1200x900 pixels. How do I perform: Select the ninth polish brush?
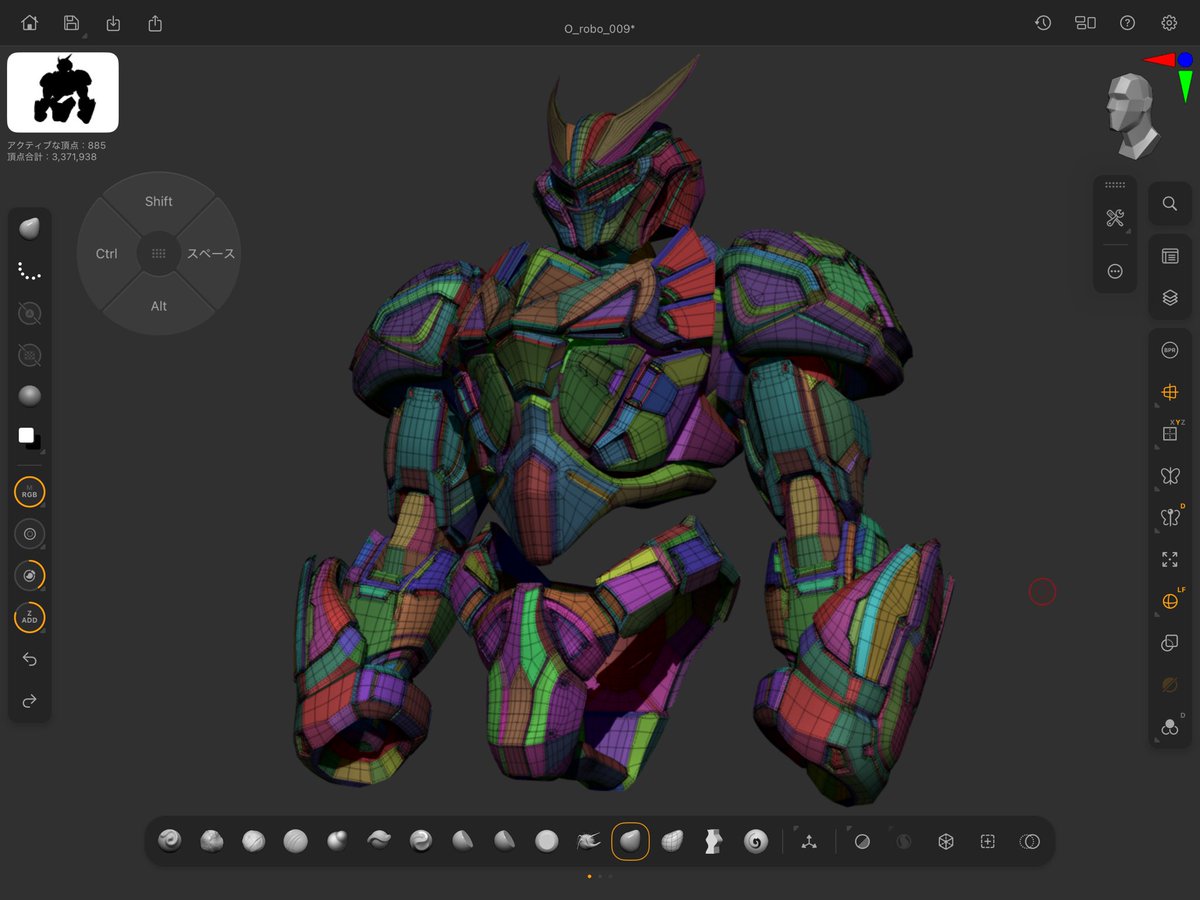[x=504, y=841]
